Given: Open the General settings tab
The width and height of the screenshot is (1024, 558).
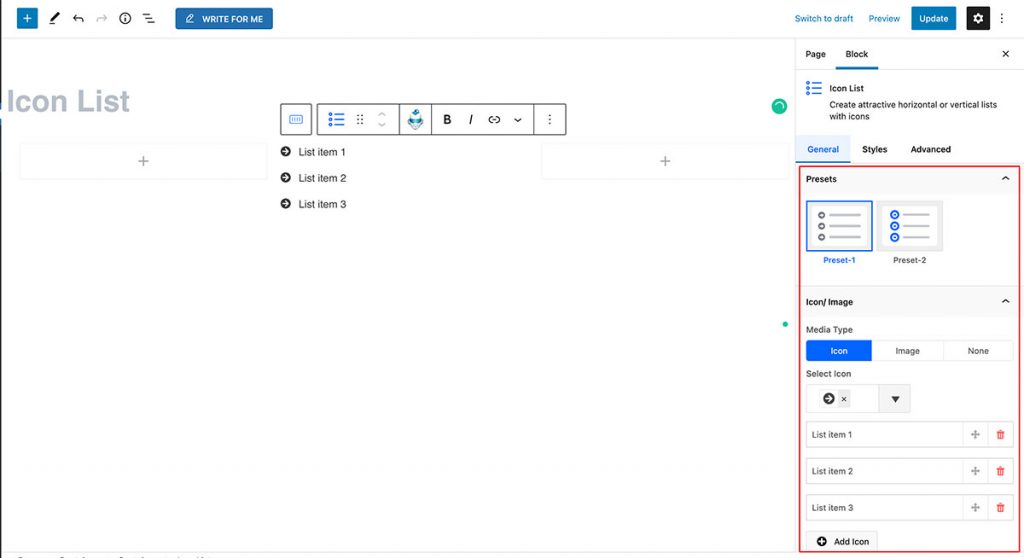Looking at the screenshot, I should (x=822, y=149).
